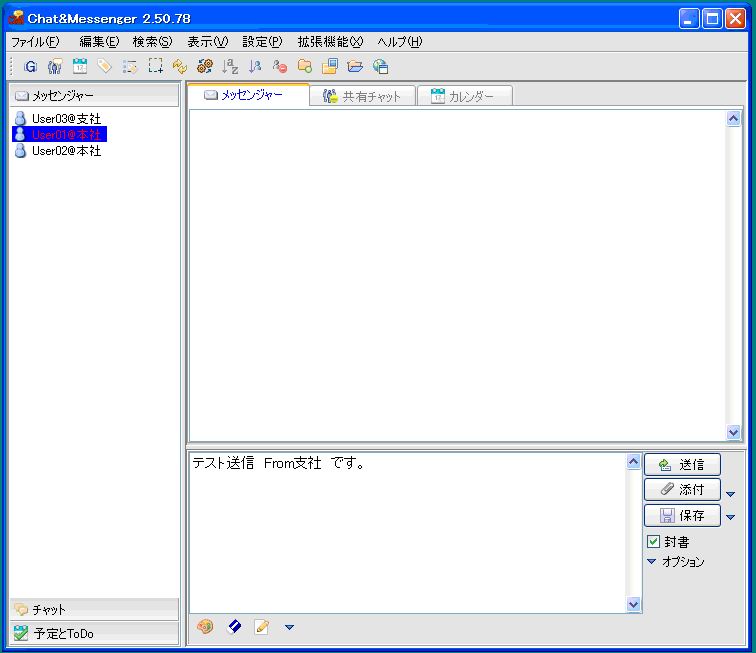Click the Chat&Messenger title bar app icon

click(x=16, y=18)
